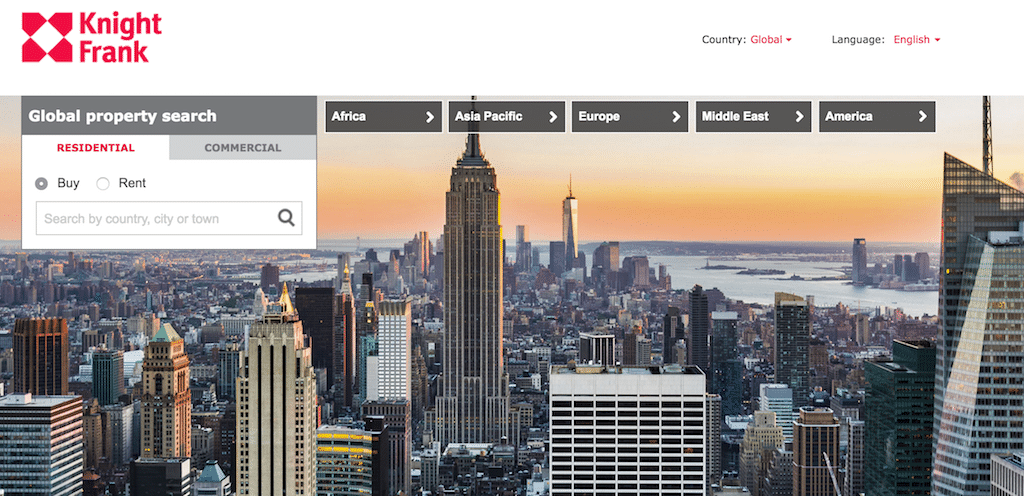Click the Knight Frank logo
The image size is (1024, 496).
pos(91,38)
